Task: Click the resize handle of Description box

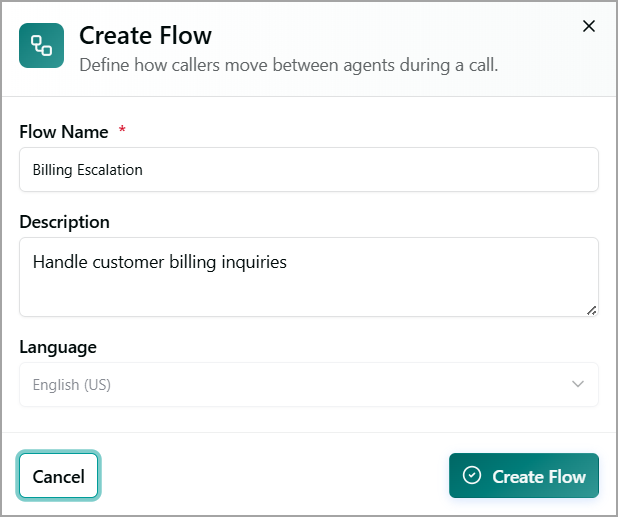Action: coord(592,311)
